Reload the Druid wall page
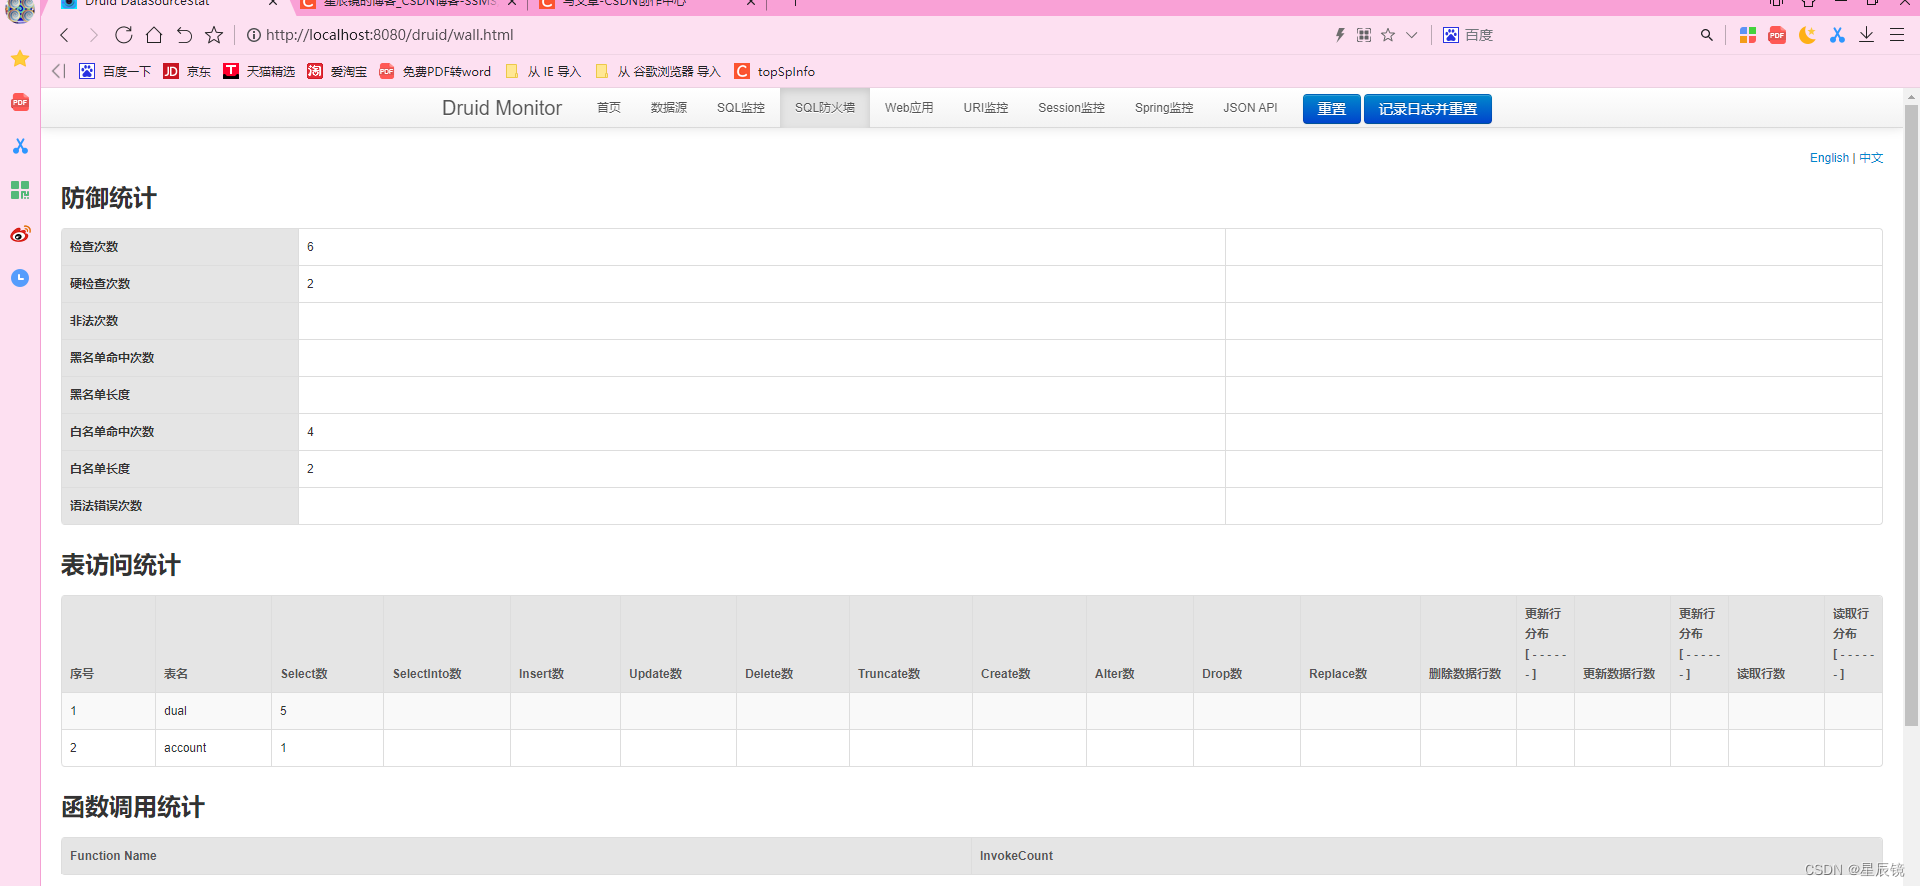Viewport: 1920px width, 886px height. [124, 35]
